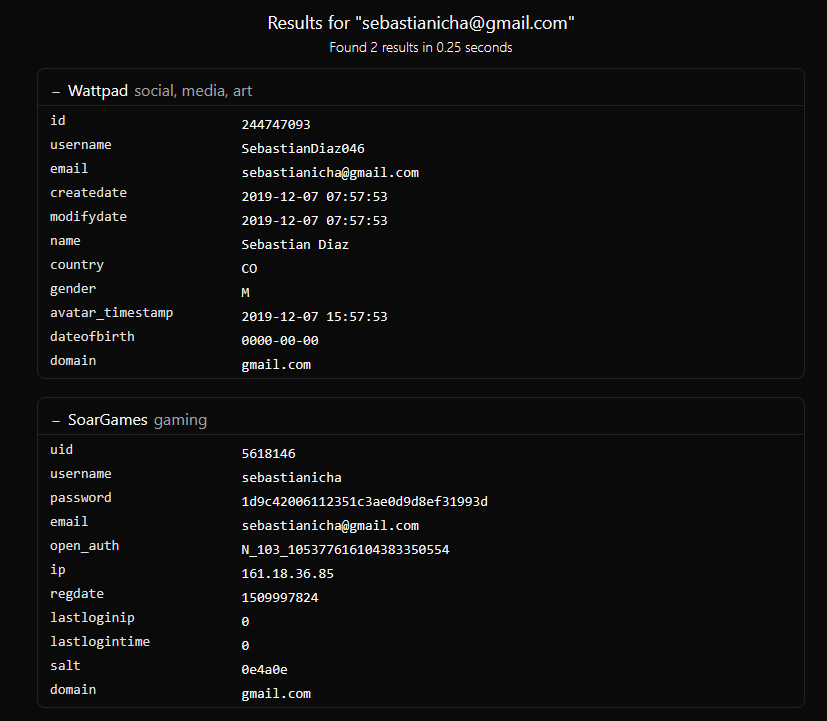
Task: Click the salt value 0e4a0e
Action: [264, 670]
